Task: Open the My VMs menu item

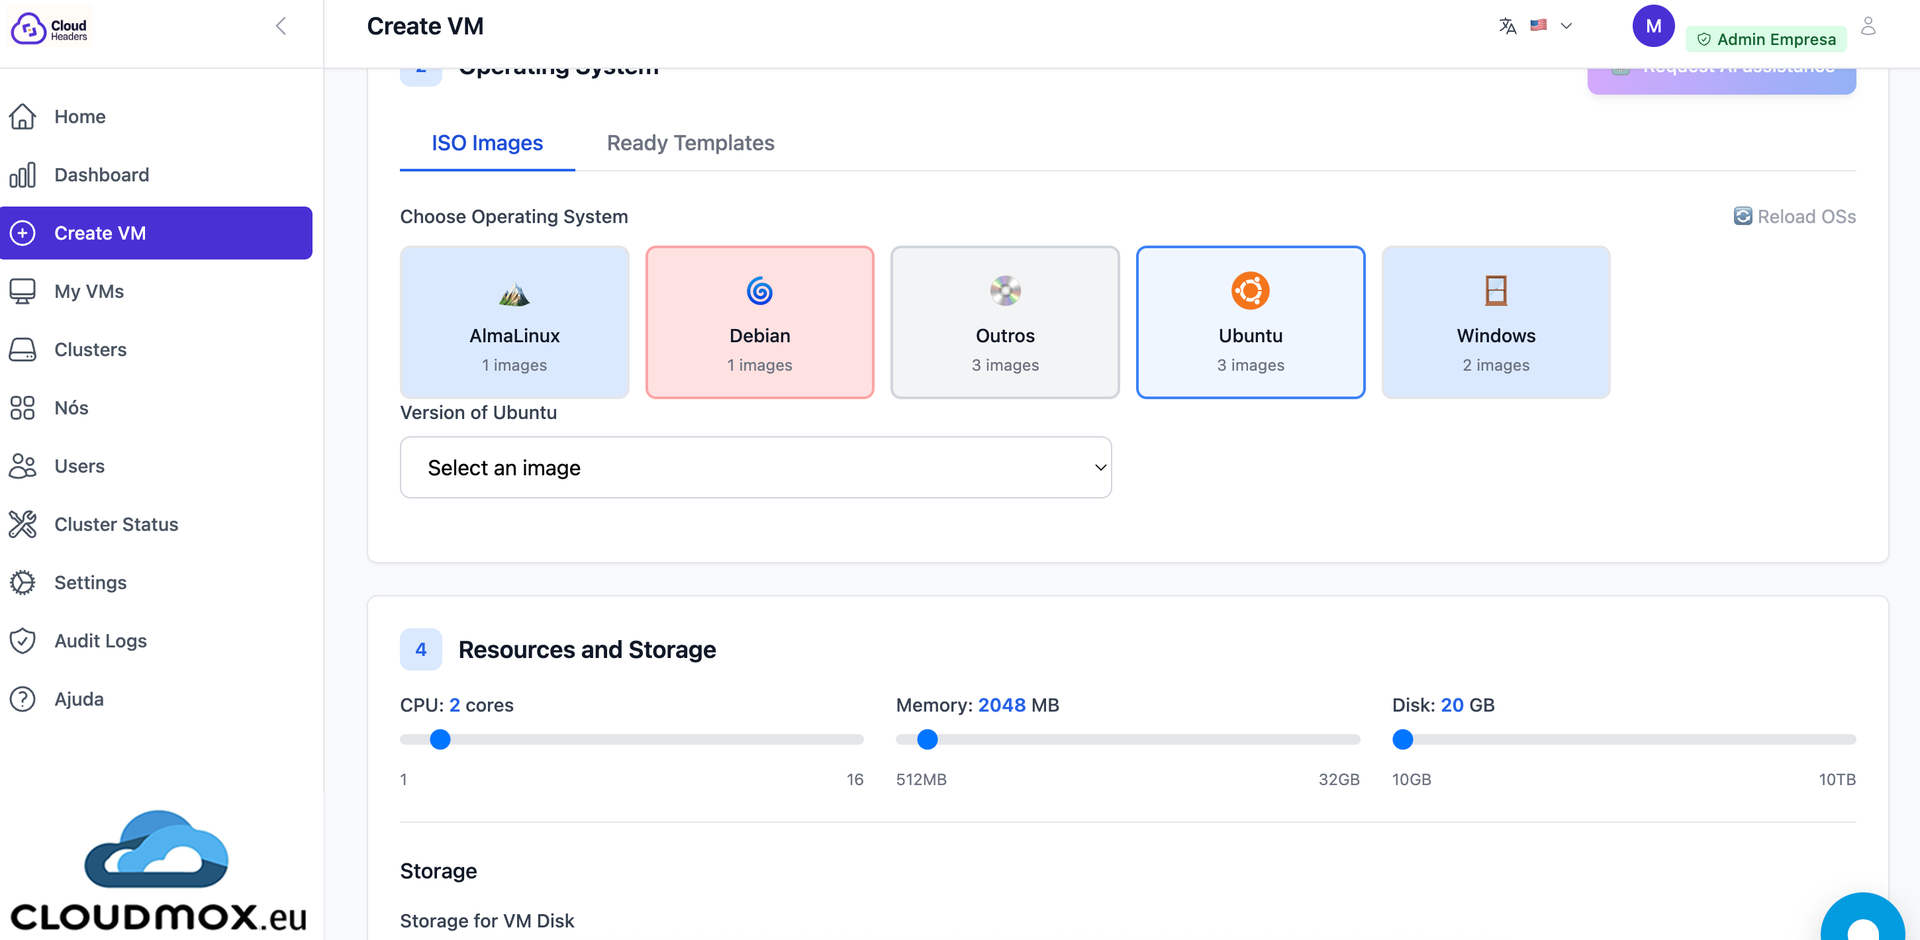Action: point(89,291)
